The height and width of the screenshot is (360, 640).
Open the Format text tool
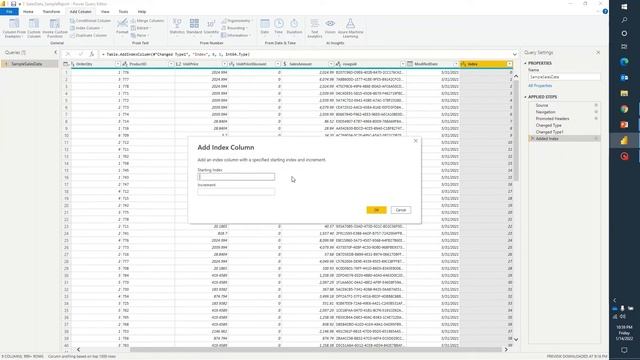click(122, 26)
